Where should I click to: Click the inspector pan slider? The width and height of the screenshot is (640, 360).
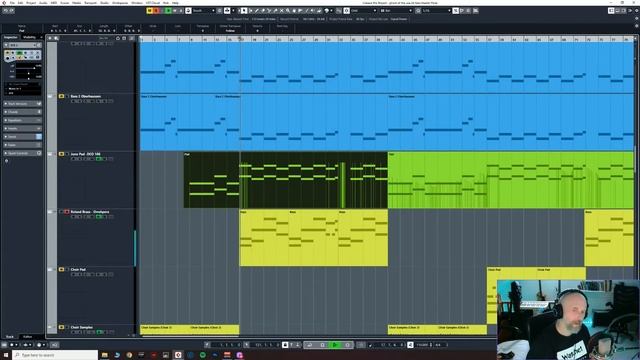pyautogui.click(x=29, y=73)
